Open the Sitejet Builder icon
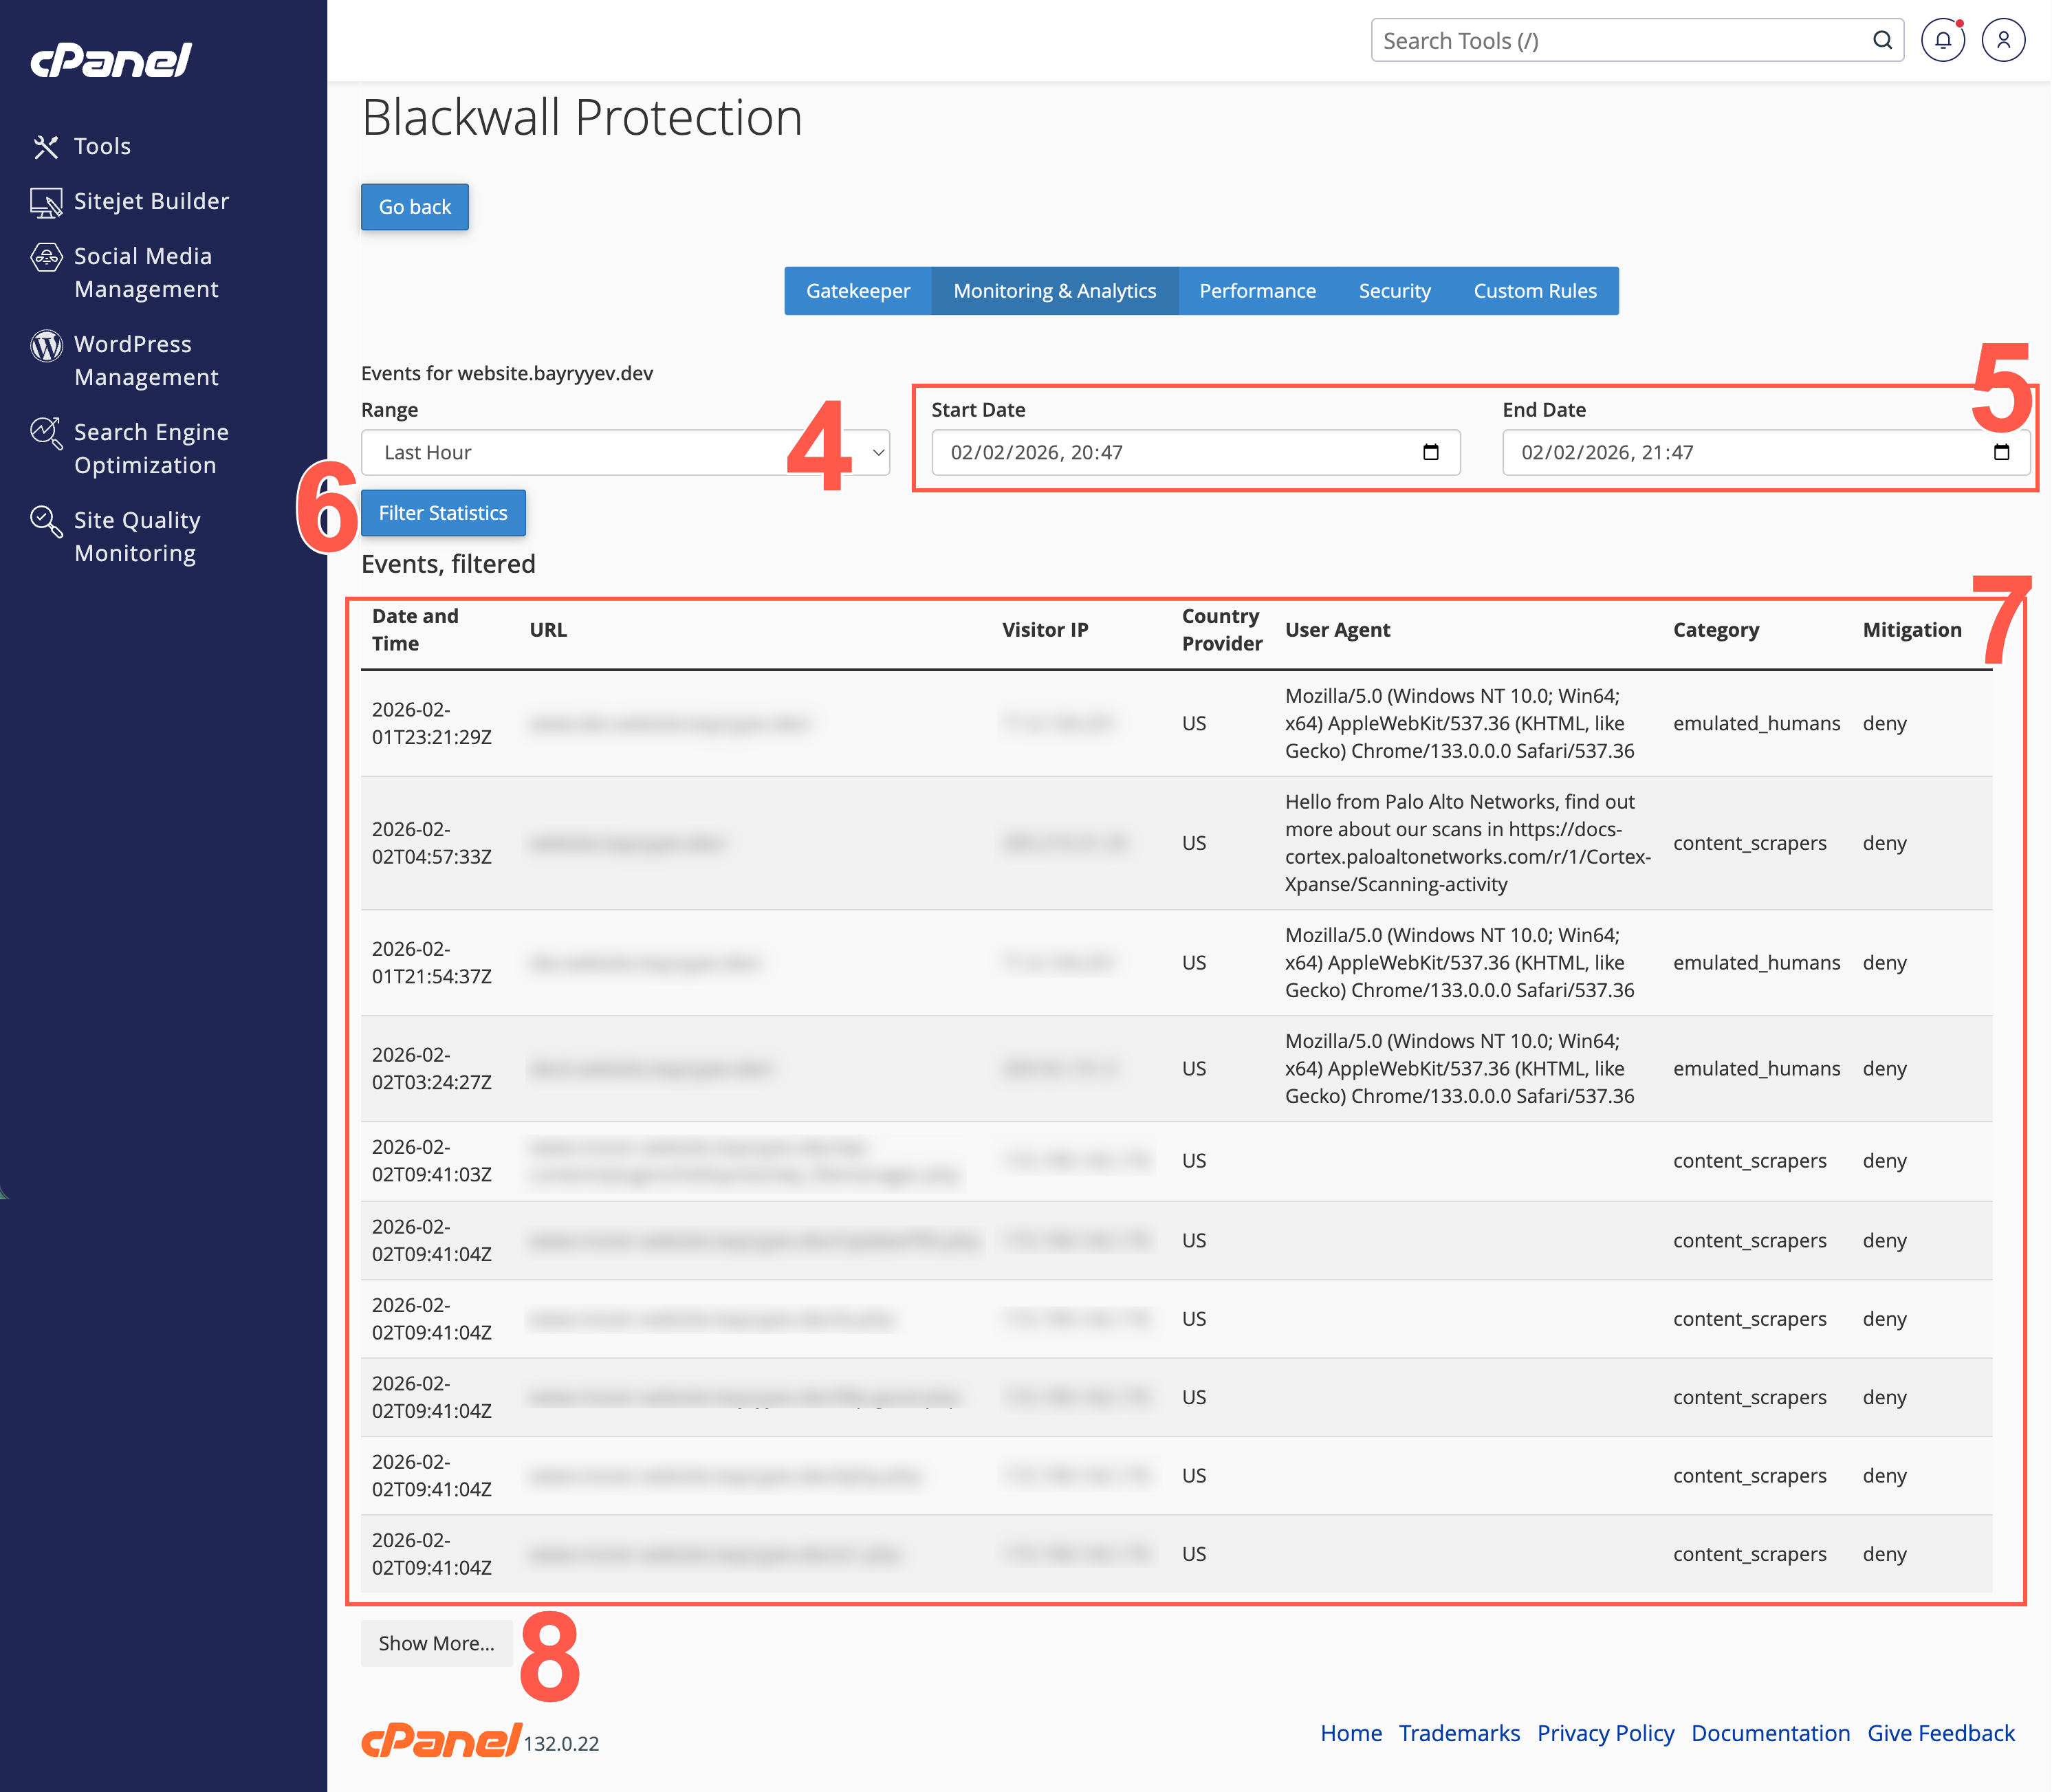Image resolution: width=2052 pixels, height=1792 pixels. (46, 202)
